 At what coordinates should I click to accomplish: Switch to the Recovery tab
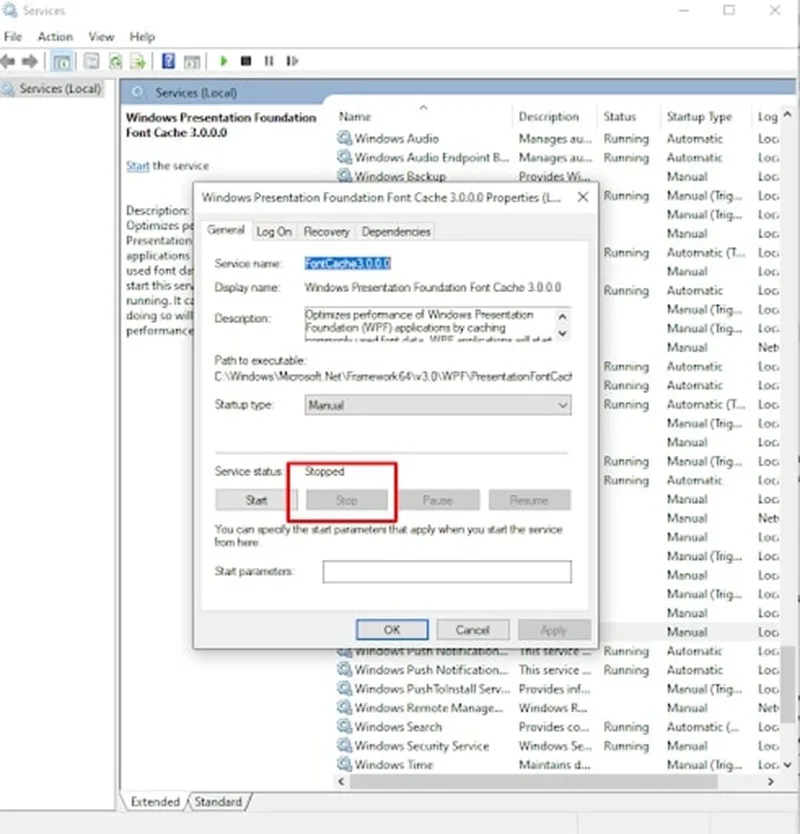coord(327,232)
